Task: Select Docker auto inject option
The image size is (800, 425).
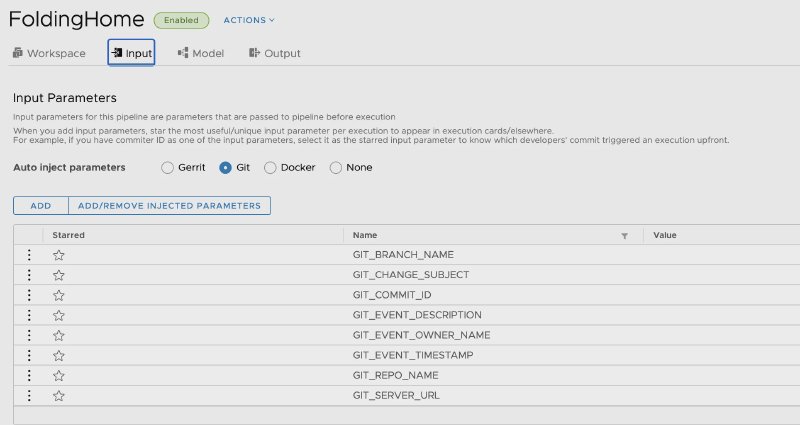Action: pyautogui.click(x=270, y=168)
